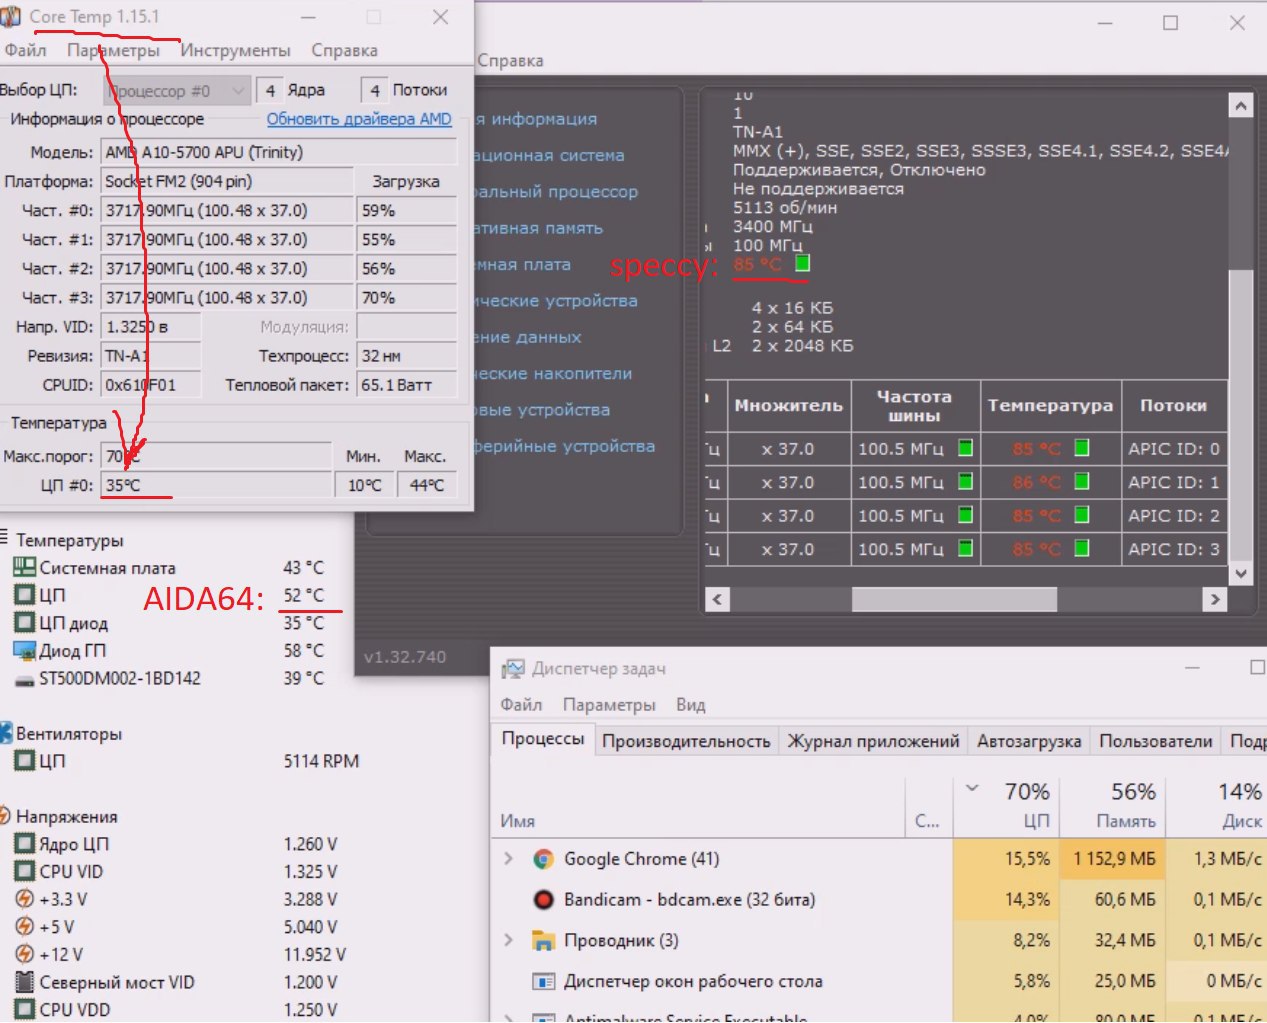Select Speccy sidebar item ending in память

pos(538,228)
